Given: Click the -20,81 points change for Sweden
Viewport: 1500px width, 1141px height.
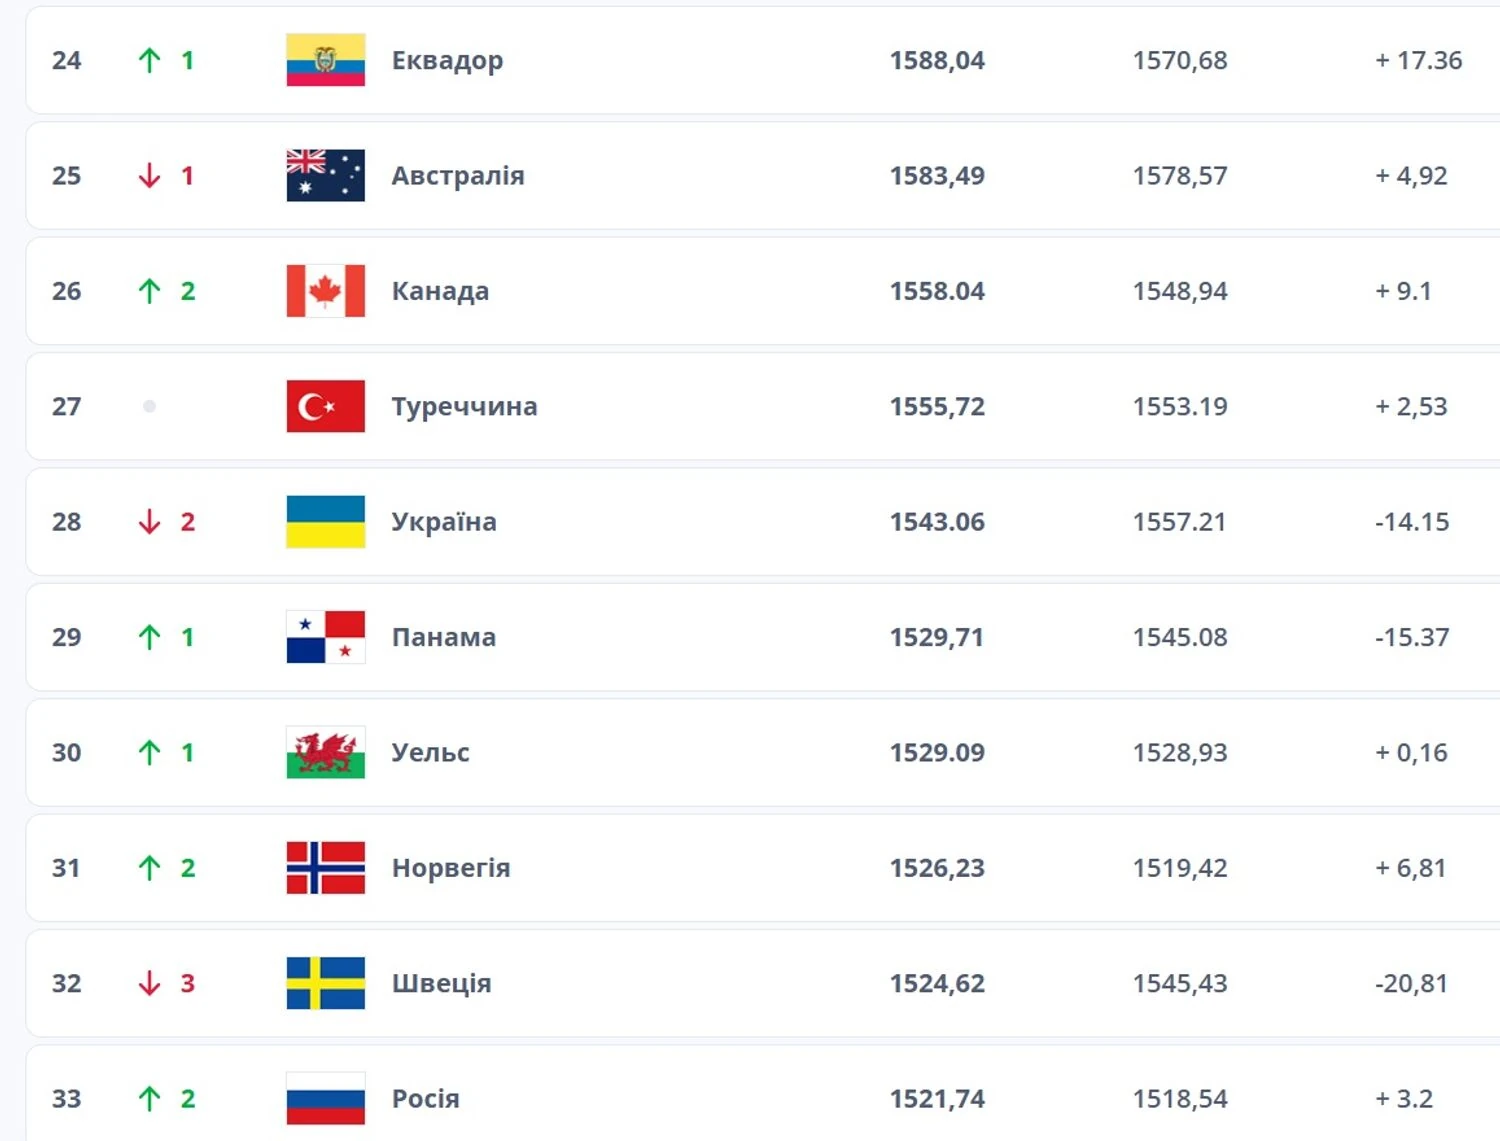Looking at the screenshot, I should coord(1411,983).
